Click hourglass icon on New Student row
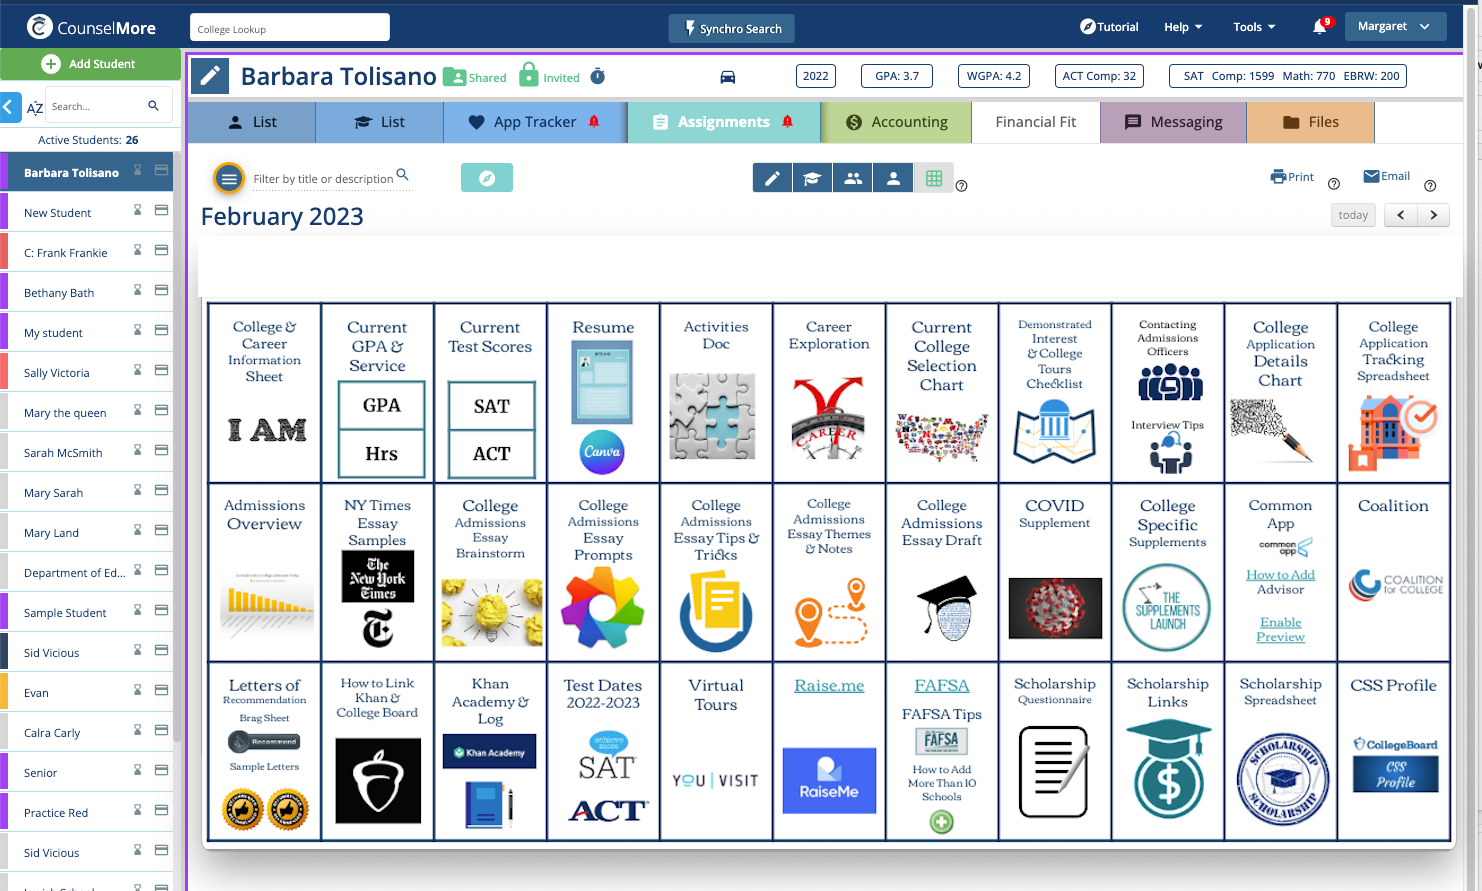Viewport: 1482px width, 891px height. tap(138, 210)
